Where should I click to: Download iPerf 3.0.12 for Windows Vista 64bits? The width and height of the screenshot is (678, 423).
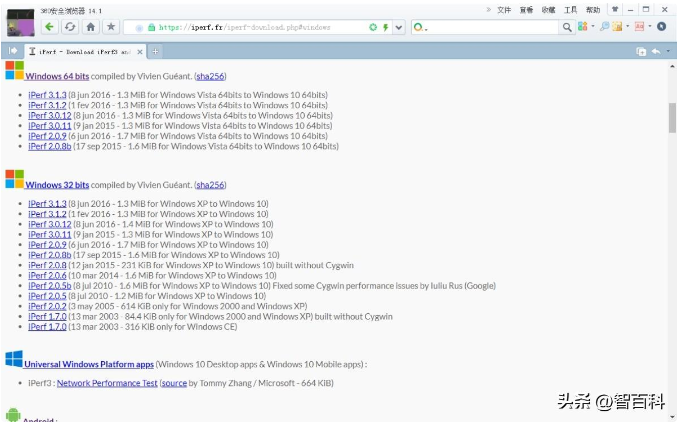50,115
